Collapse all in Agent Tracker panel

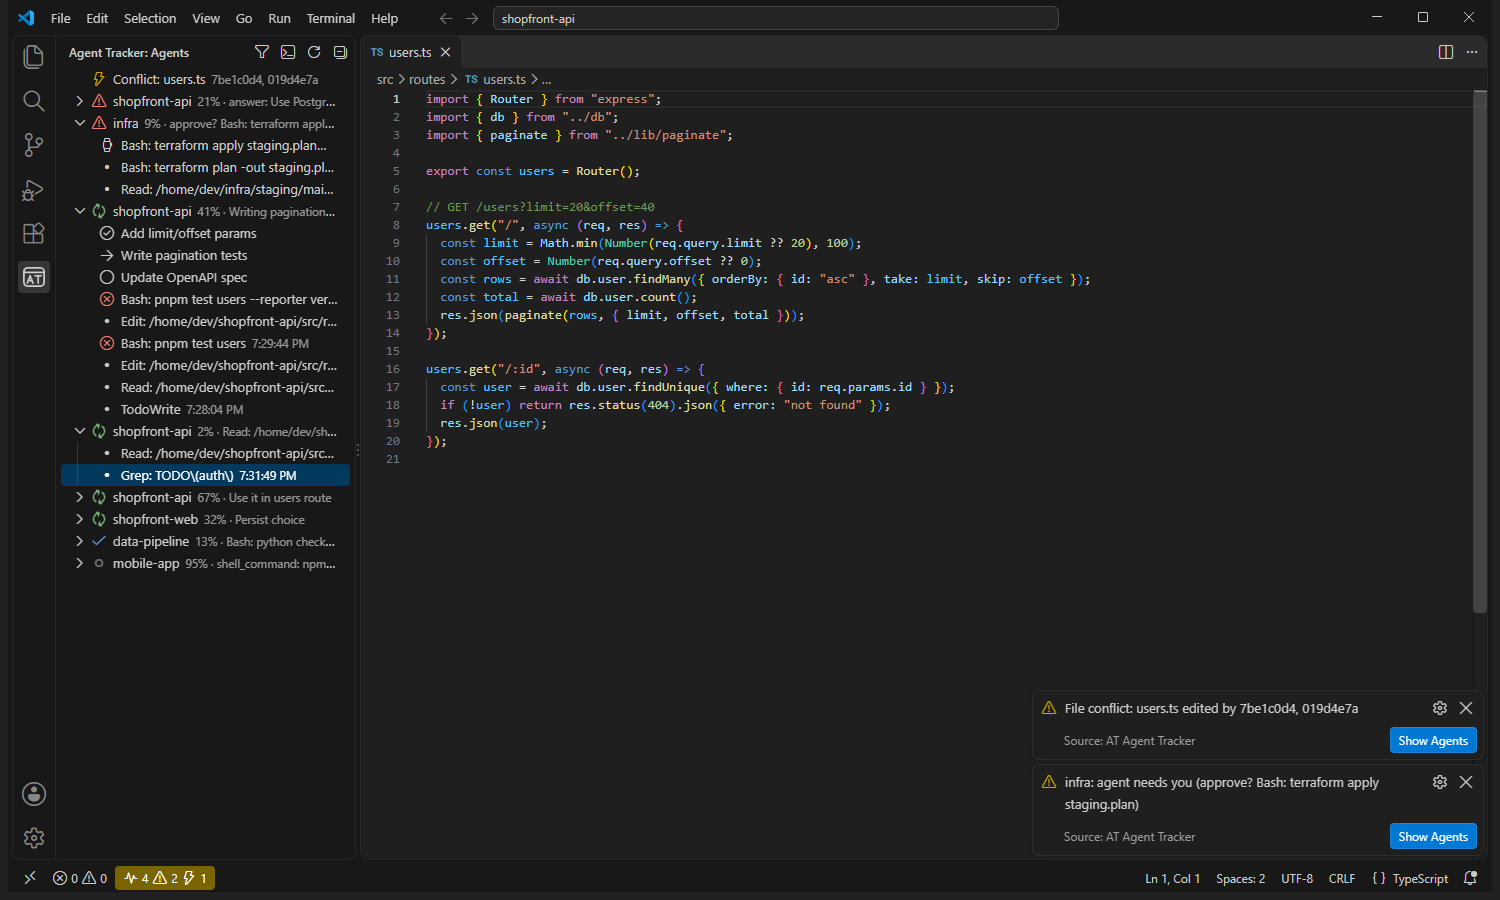pos(340,52)
